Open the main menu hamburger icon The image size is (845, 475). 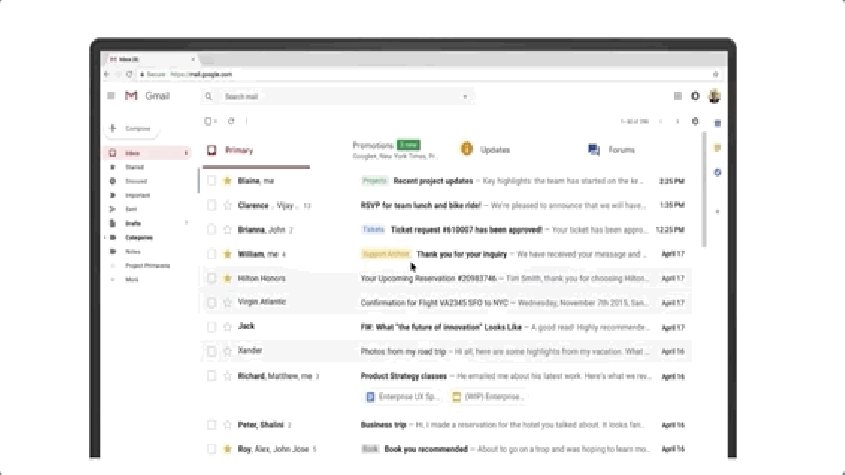[x=111, y=96]
